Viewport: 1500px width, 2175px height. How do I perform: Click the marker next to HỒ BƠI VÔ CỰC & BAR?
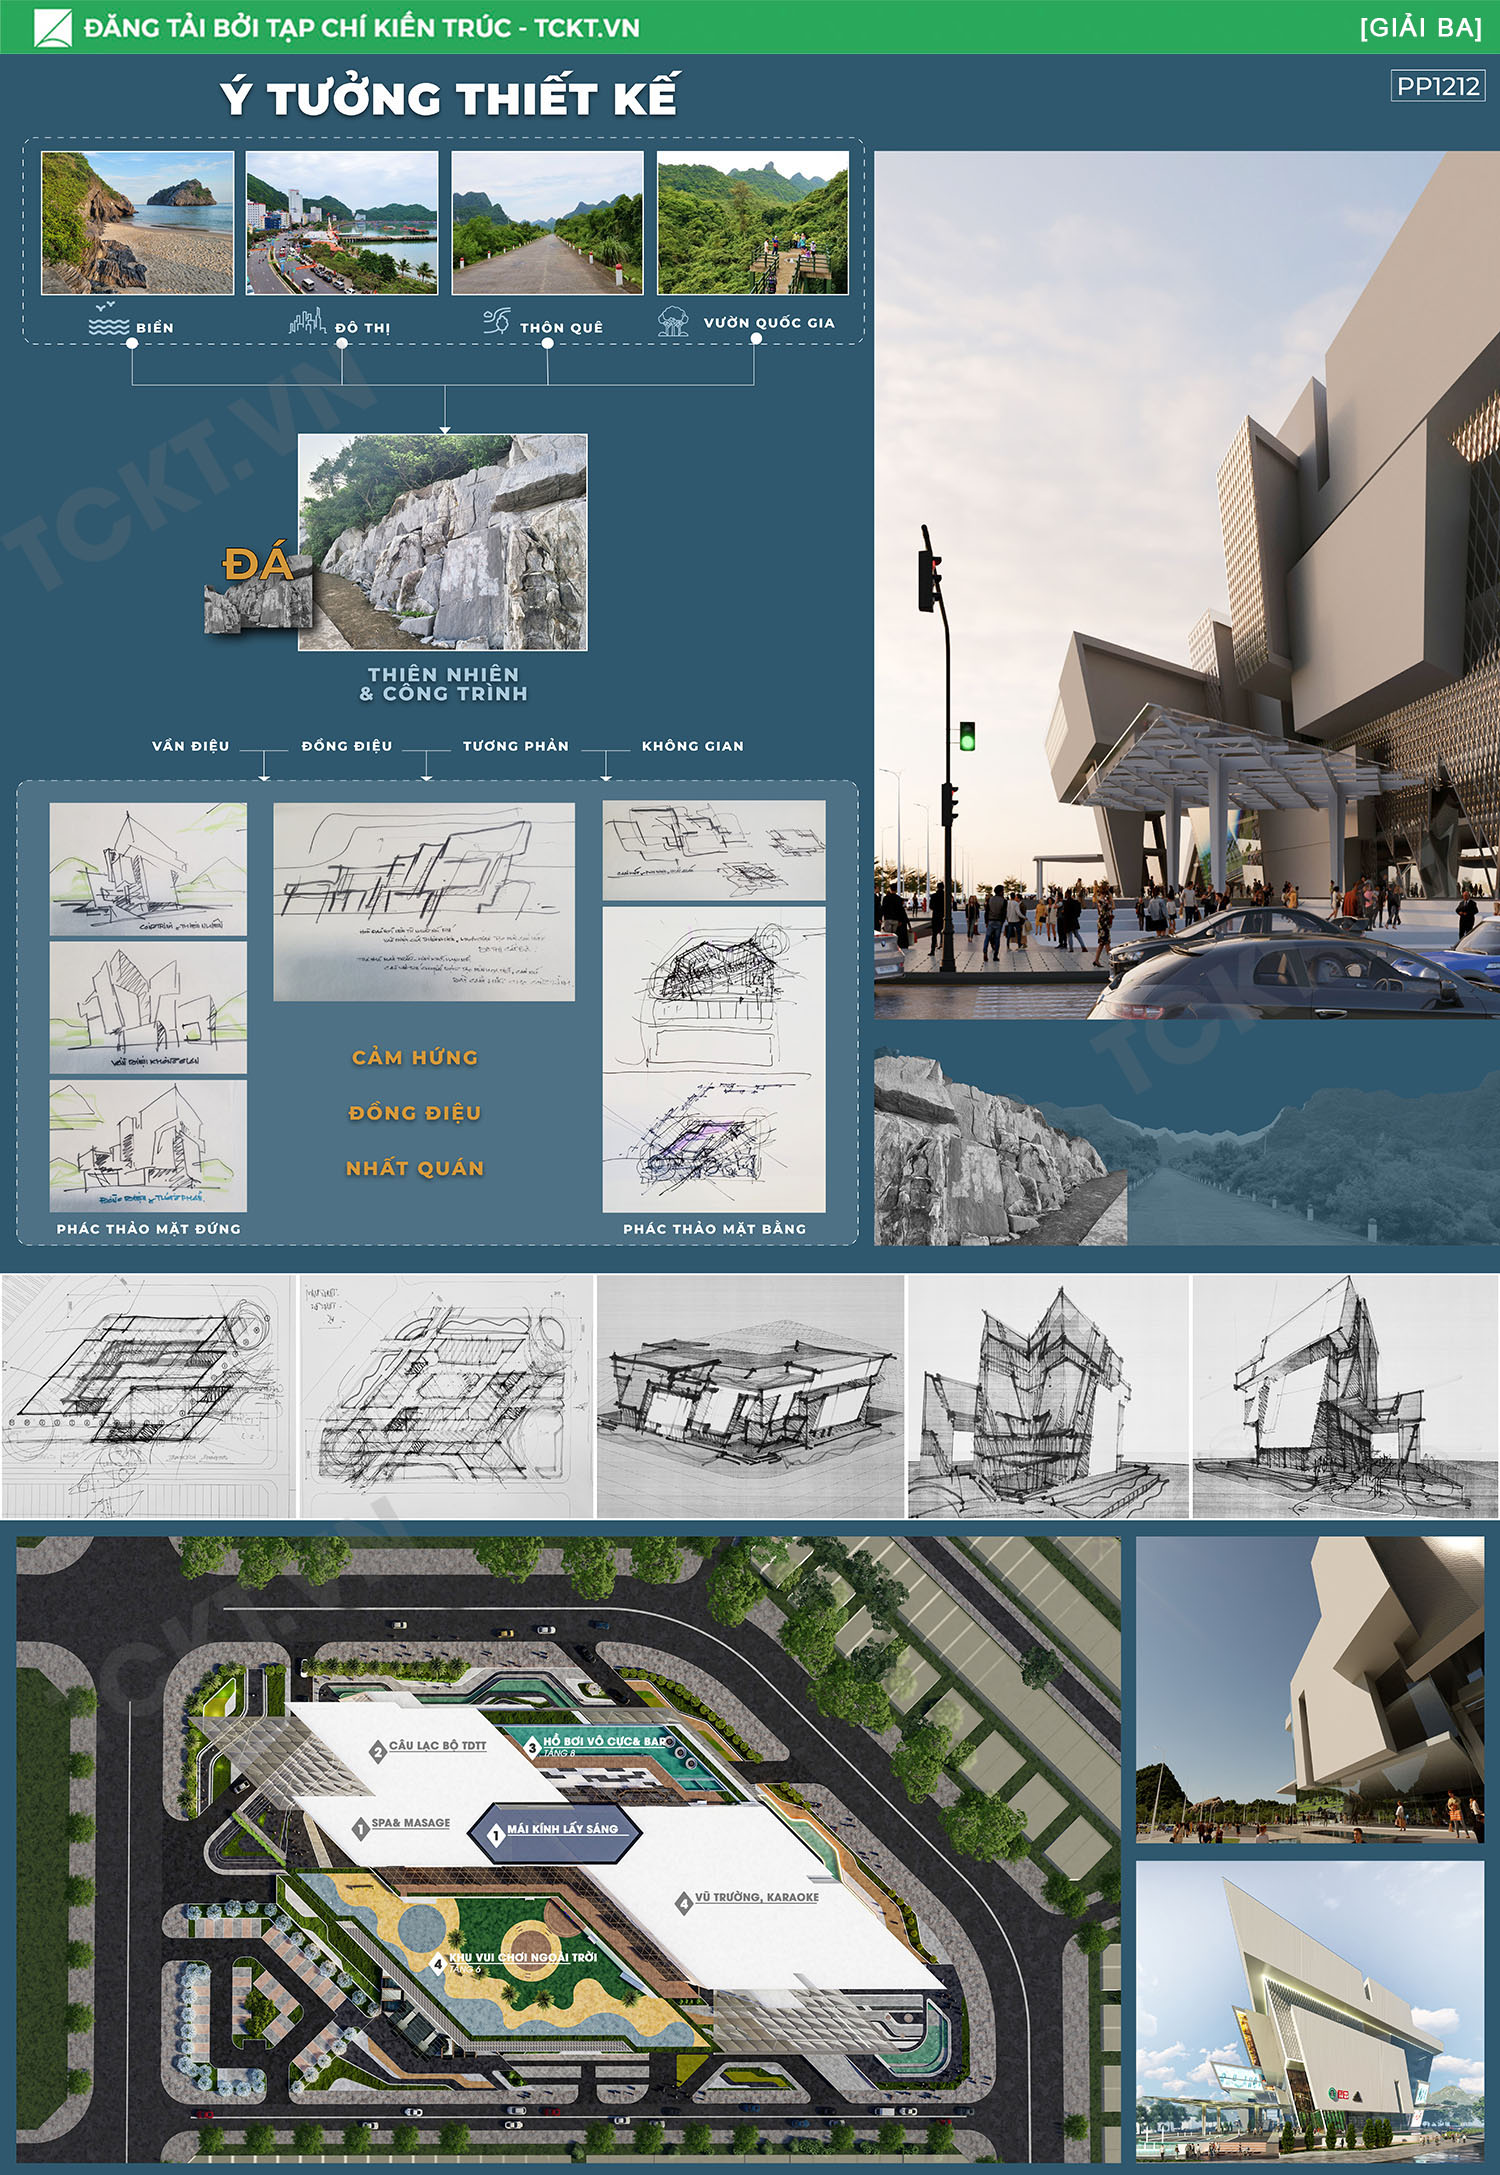(532, 1747)
